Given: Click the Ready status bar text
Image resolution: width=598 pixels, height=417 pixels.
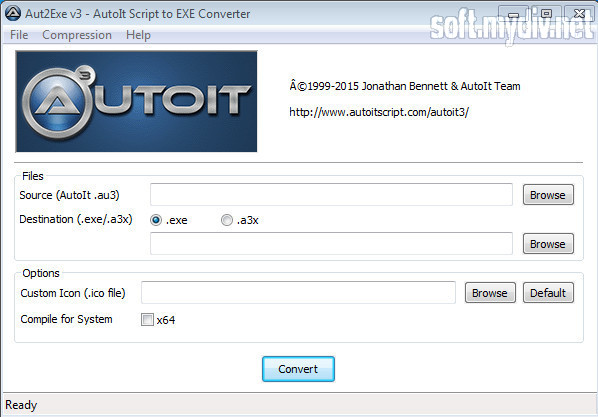Looking at the screenshot, I should pos(21,405).
